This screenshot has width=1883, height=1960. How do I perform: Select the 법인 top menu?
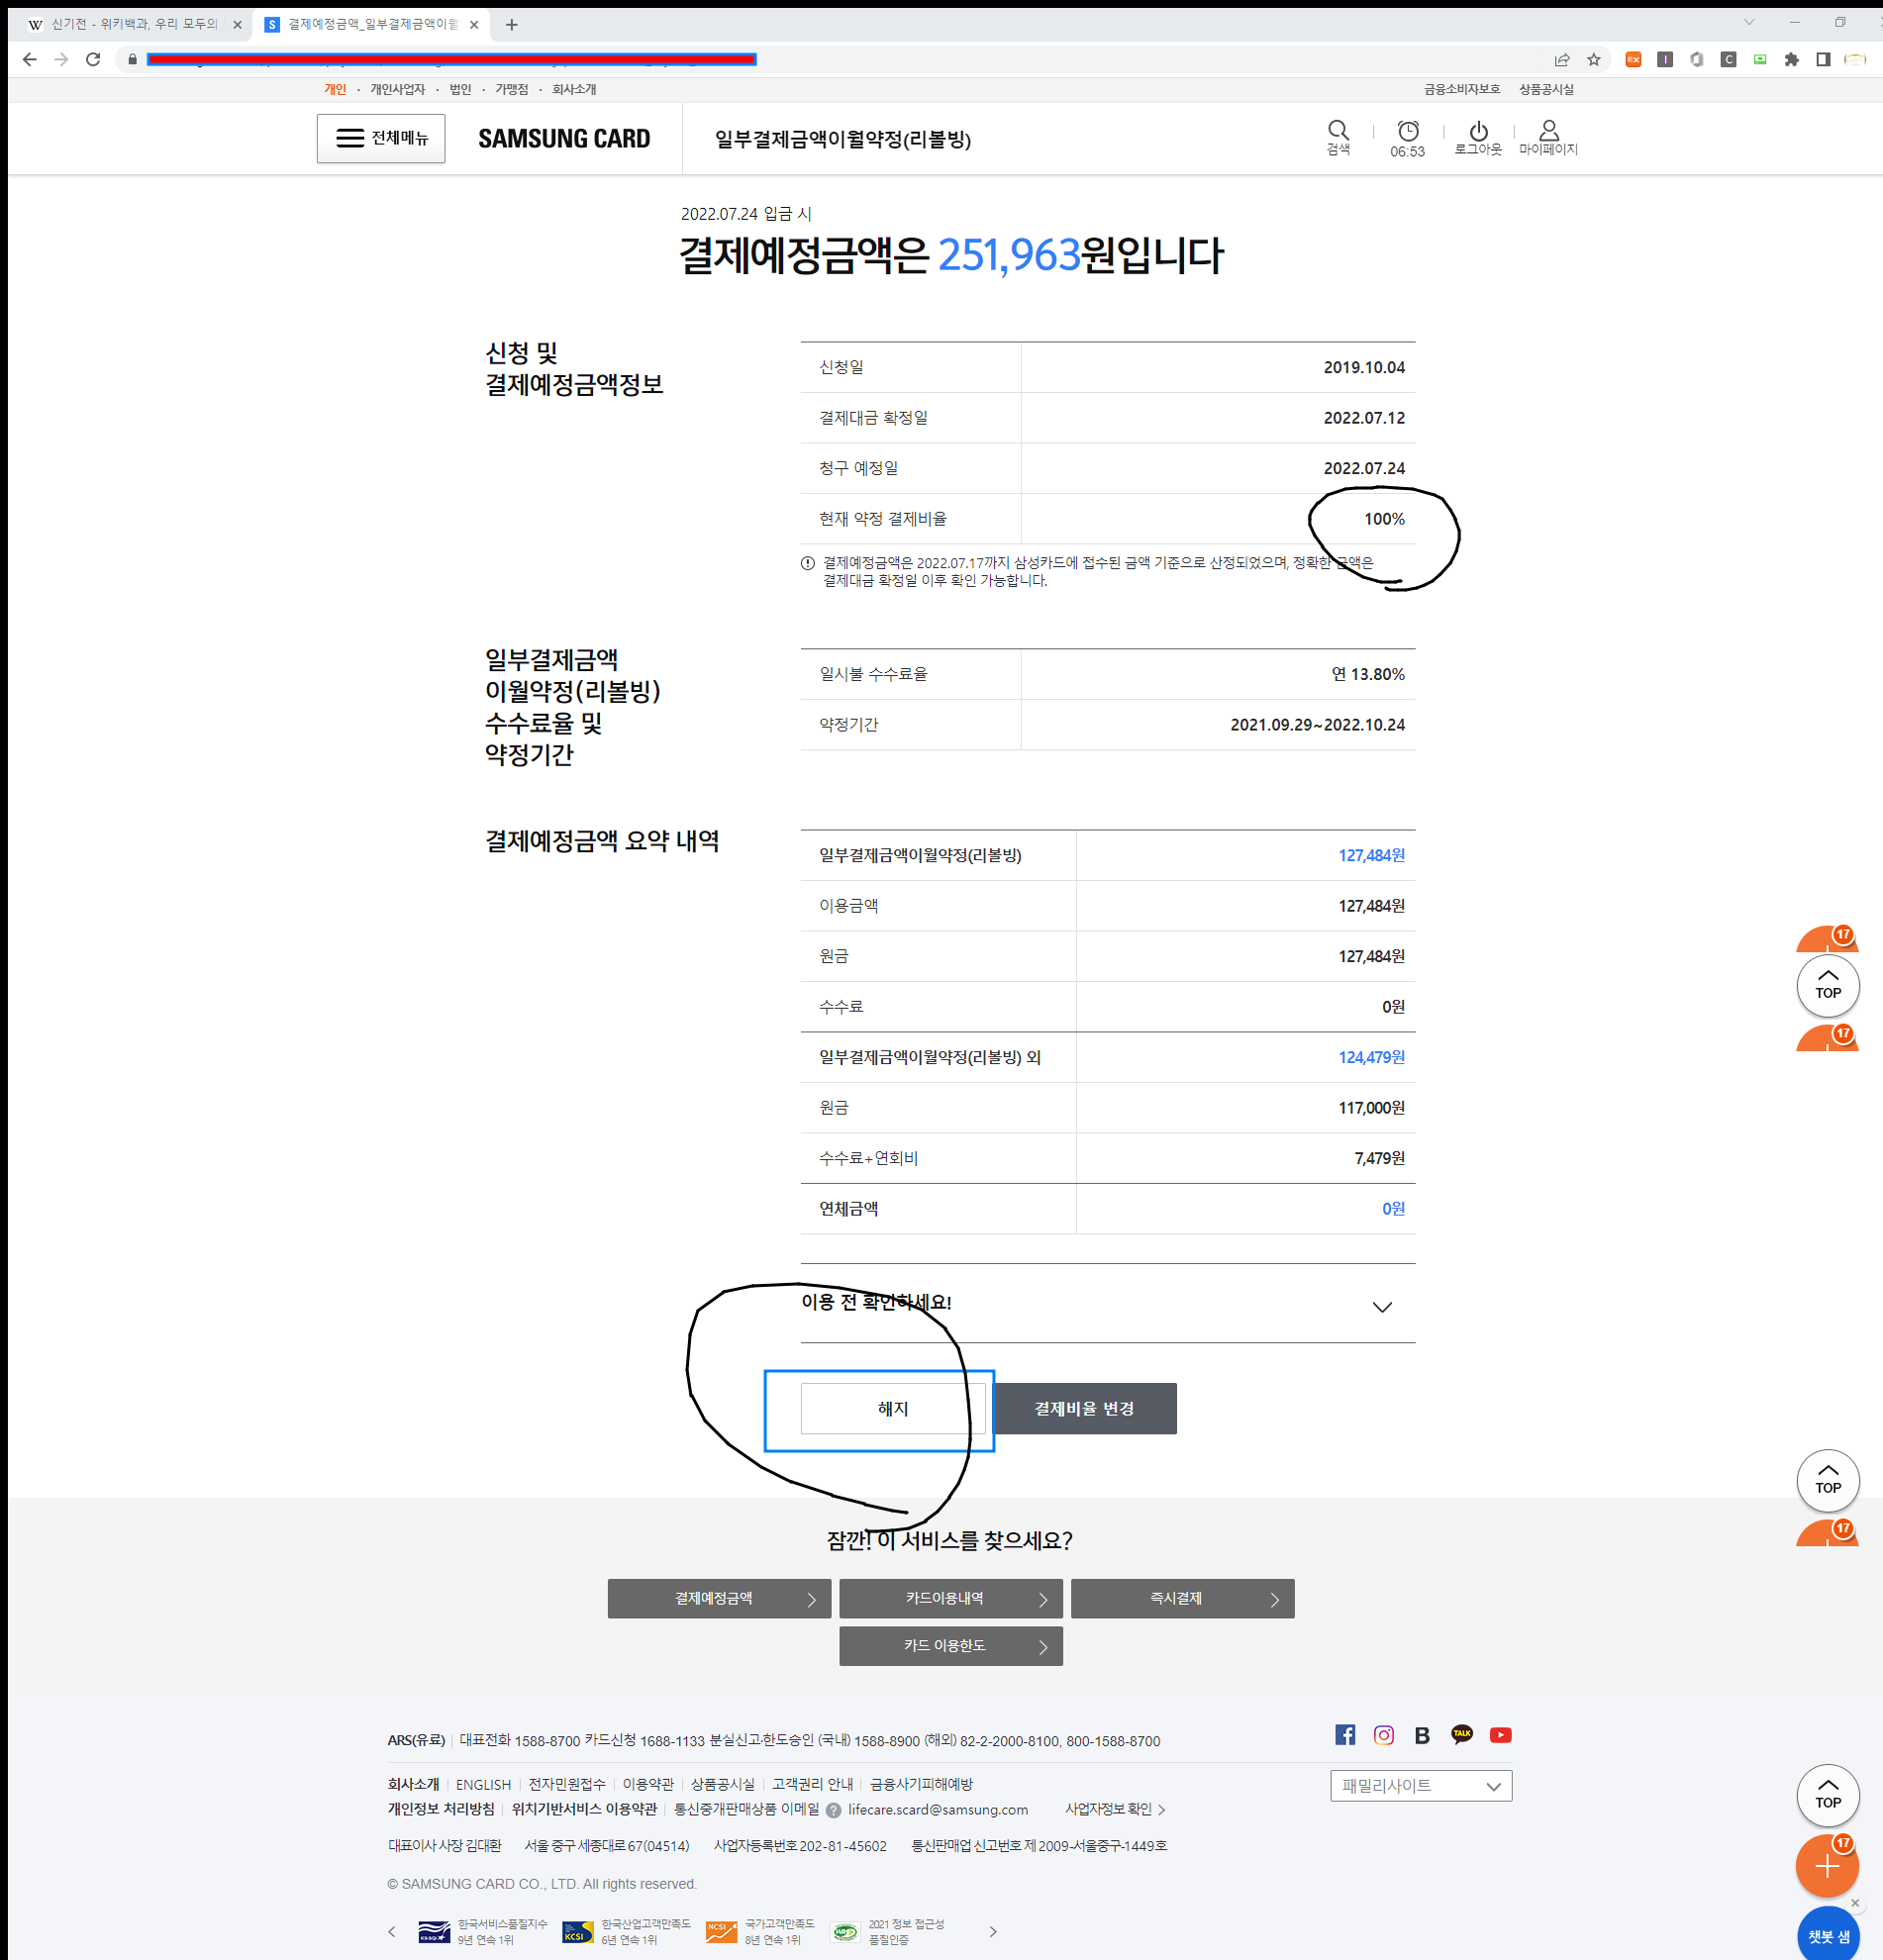click(x=460, y=89)
